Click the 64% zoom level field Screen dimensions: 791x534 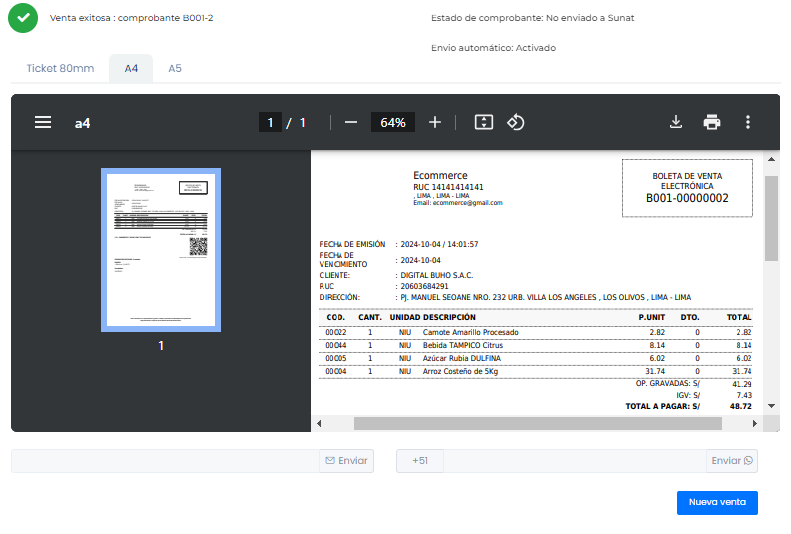[393, 122]
